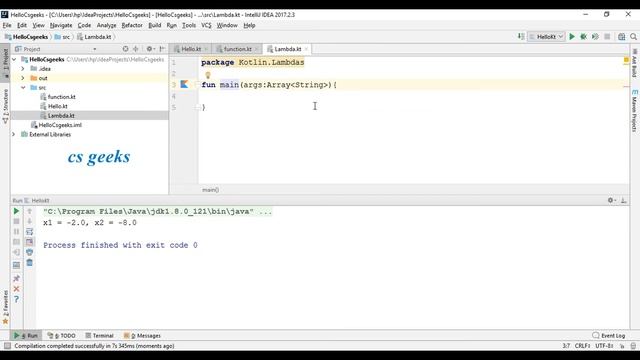Open the Build menu

pyautogui.click(x=155, y=25)
